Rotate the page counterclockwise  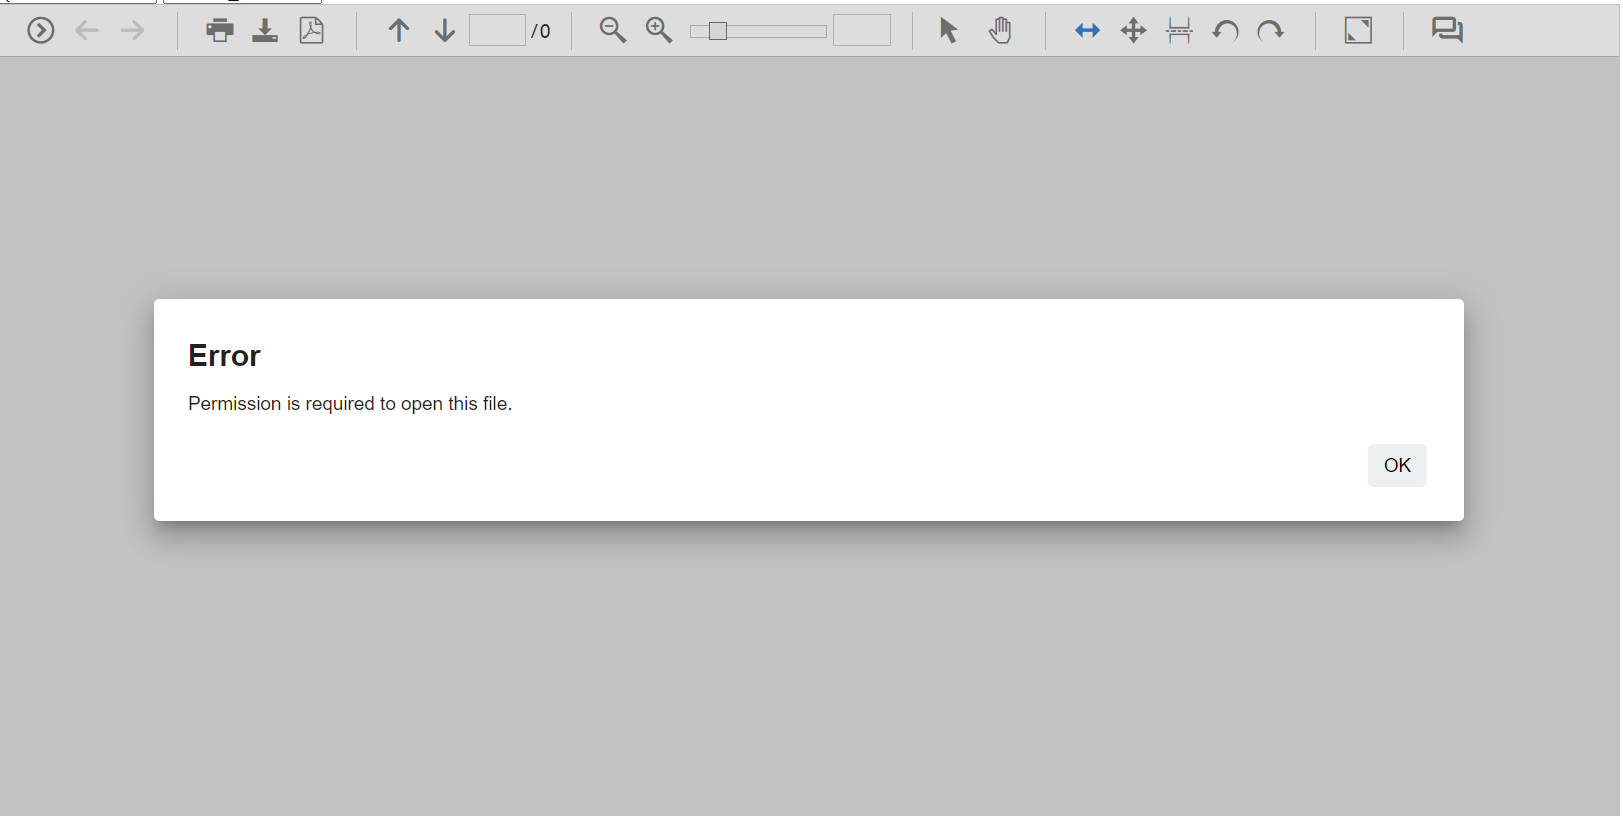[1225, 31]
